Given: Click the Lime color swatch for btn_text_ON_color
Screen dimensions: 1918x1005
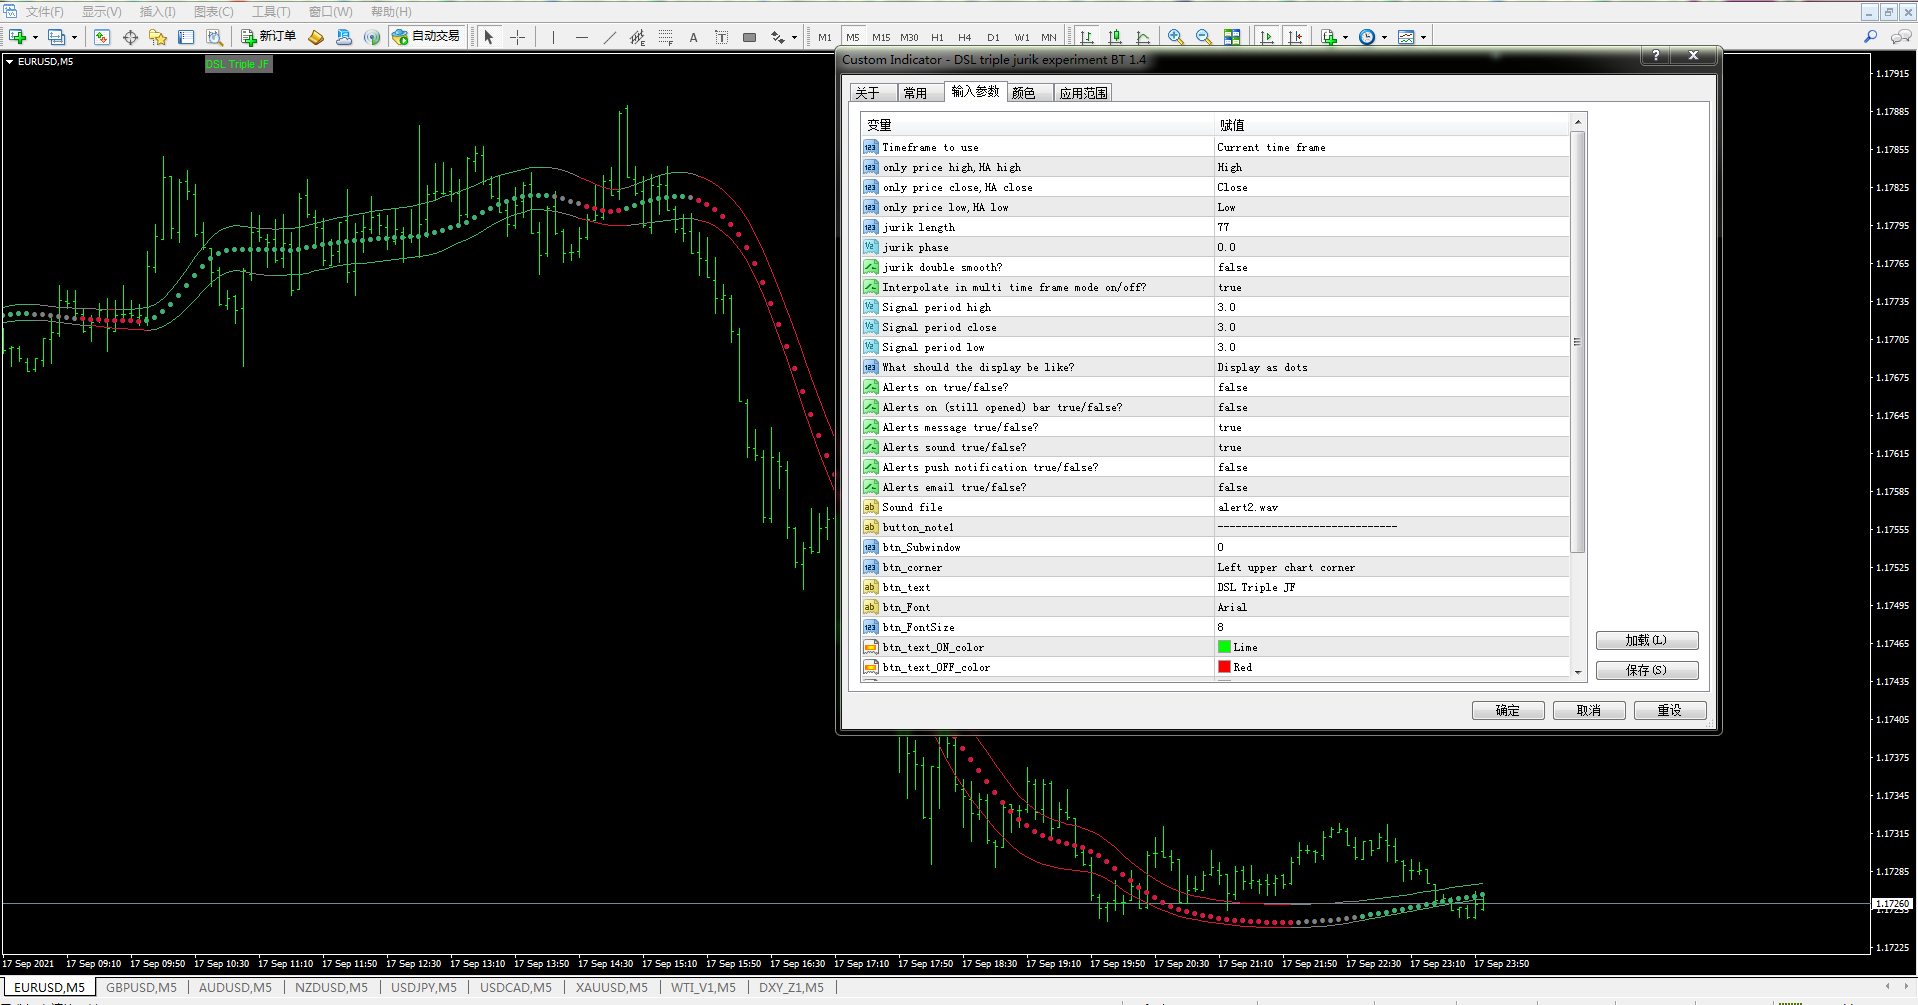Looking at the screenshot, I should 1224,647.
